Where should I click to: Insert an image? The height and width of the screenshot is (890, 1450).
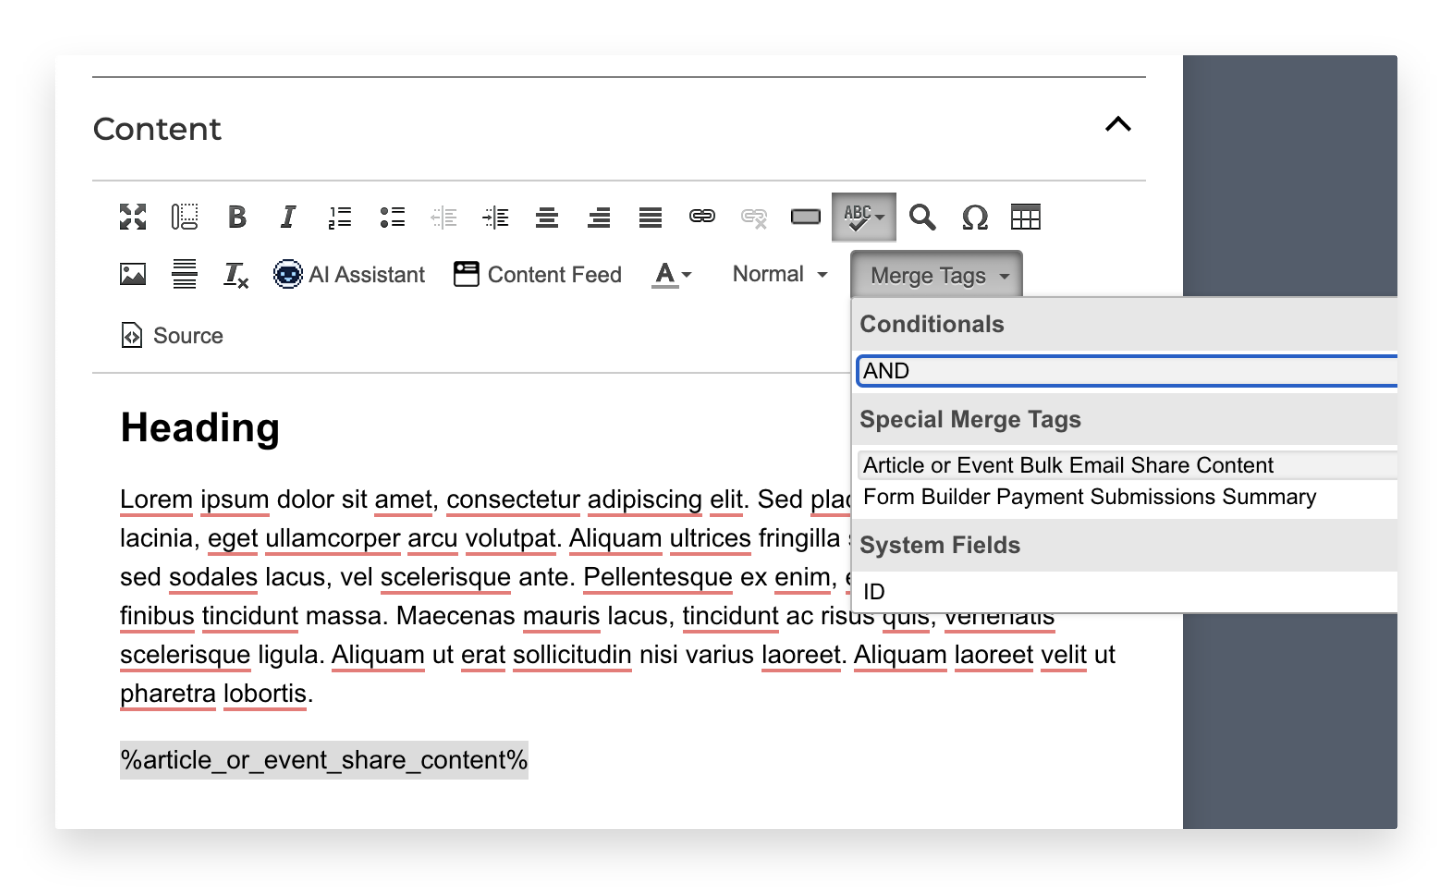tap(132, 274)
